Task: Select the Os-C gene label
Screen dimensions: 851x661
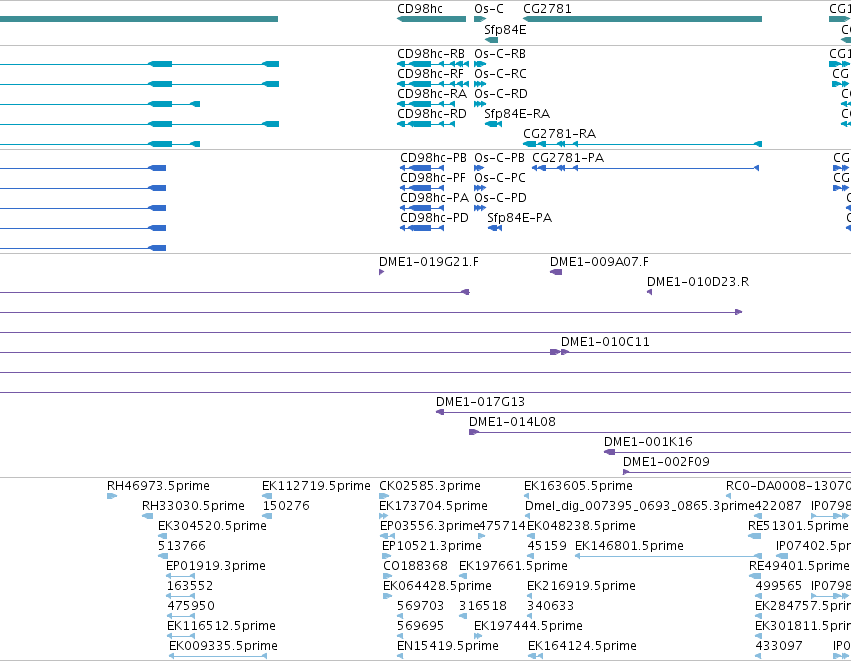Action: pyautogui.click(x=488, y=9)
